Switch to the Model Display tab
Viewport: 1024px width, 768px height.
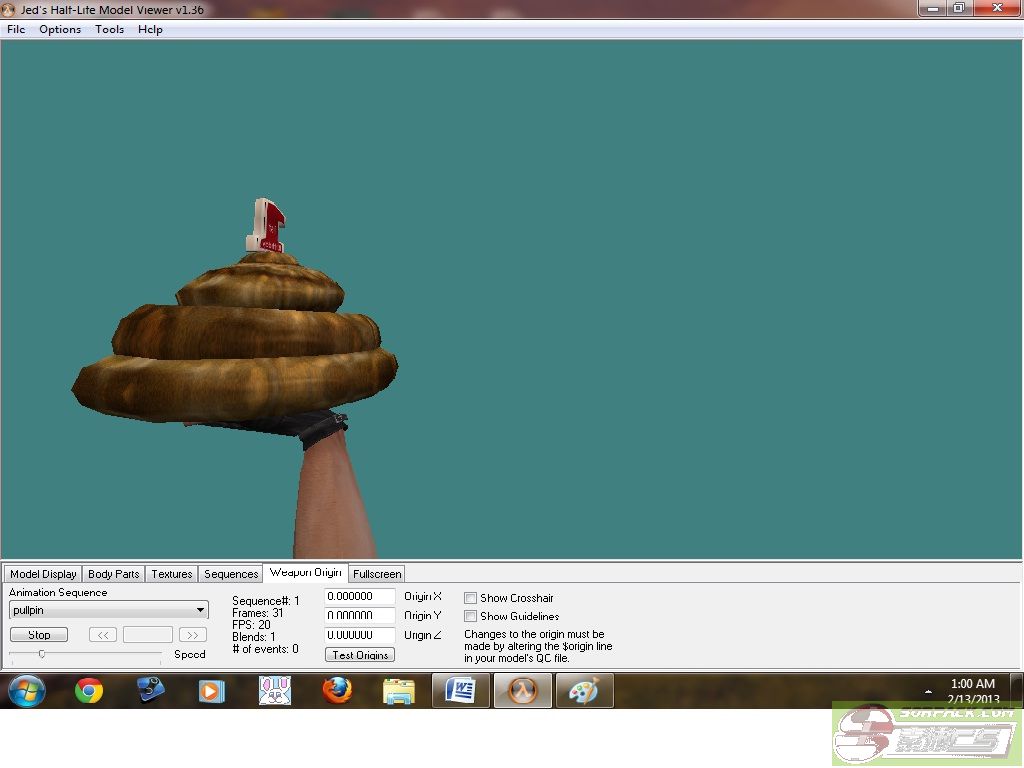(43, 574)
